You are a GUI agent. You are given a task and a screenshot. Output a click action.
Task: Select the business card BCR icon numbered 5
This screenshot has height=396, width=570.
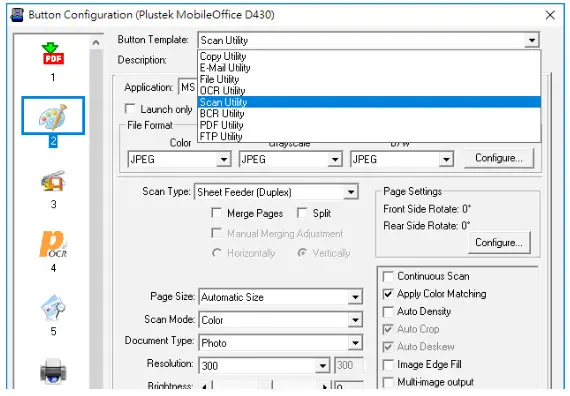pos(53,308)
